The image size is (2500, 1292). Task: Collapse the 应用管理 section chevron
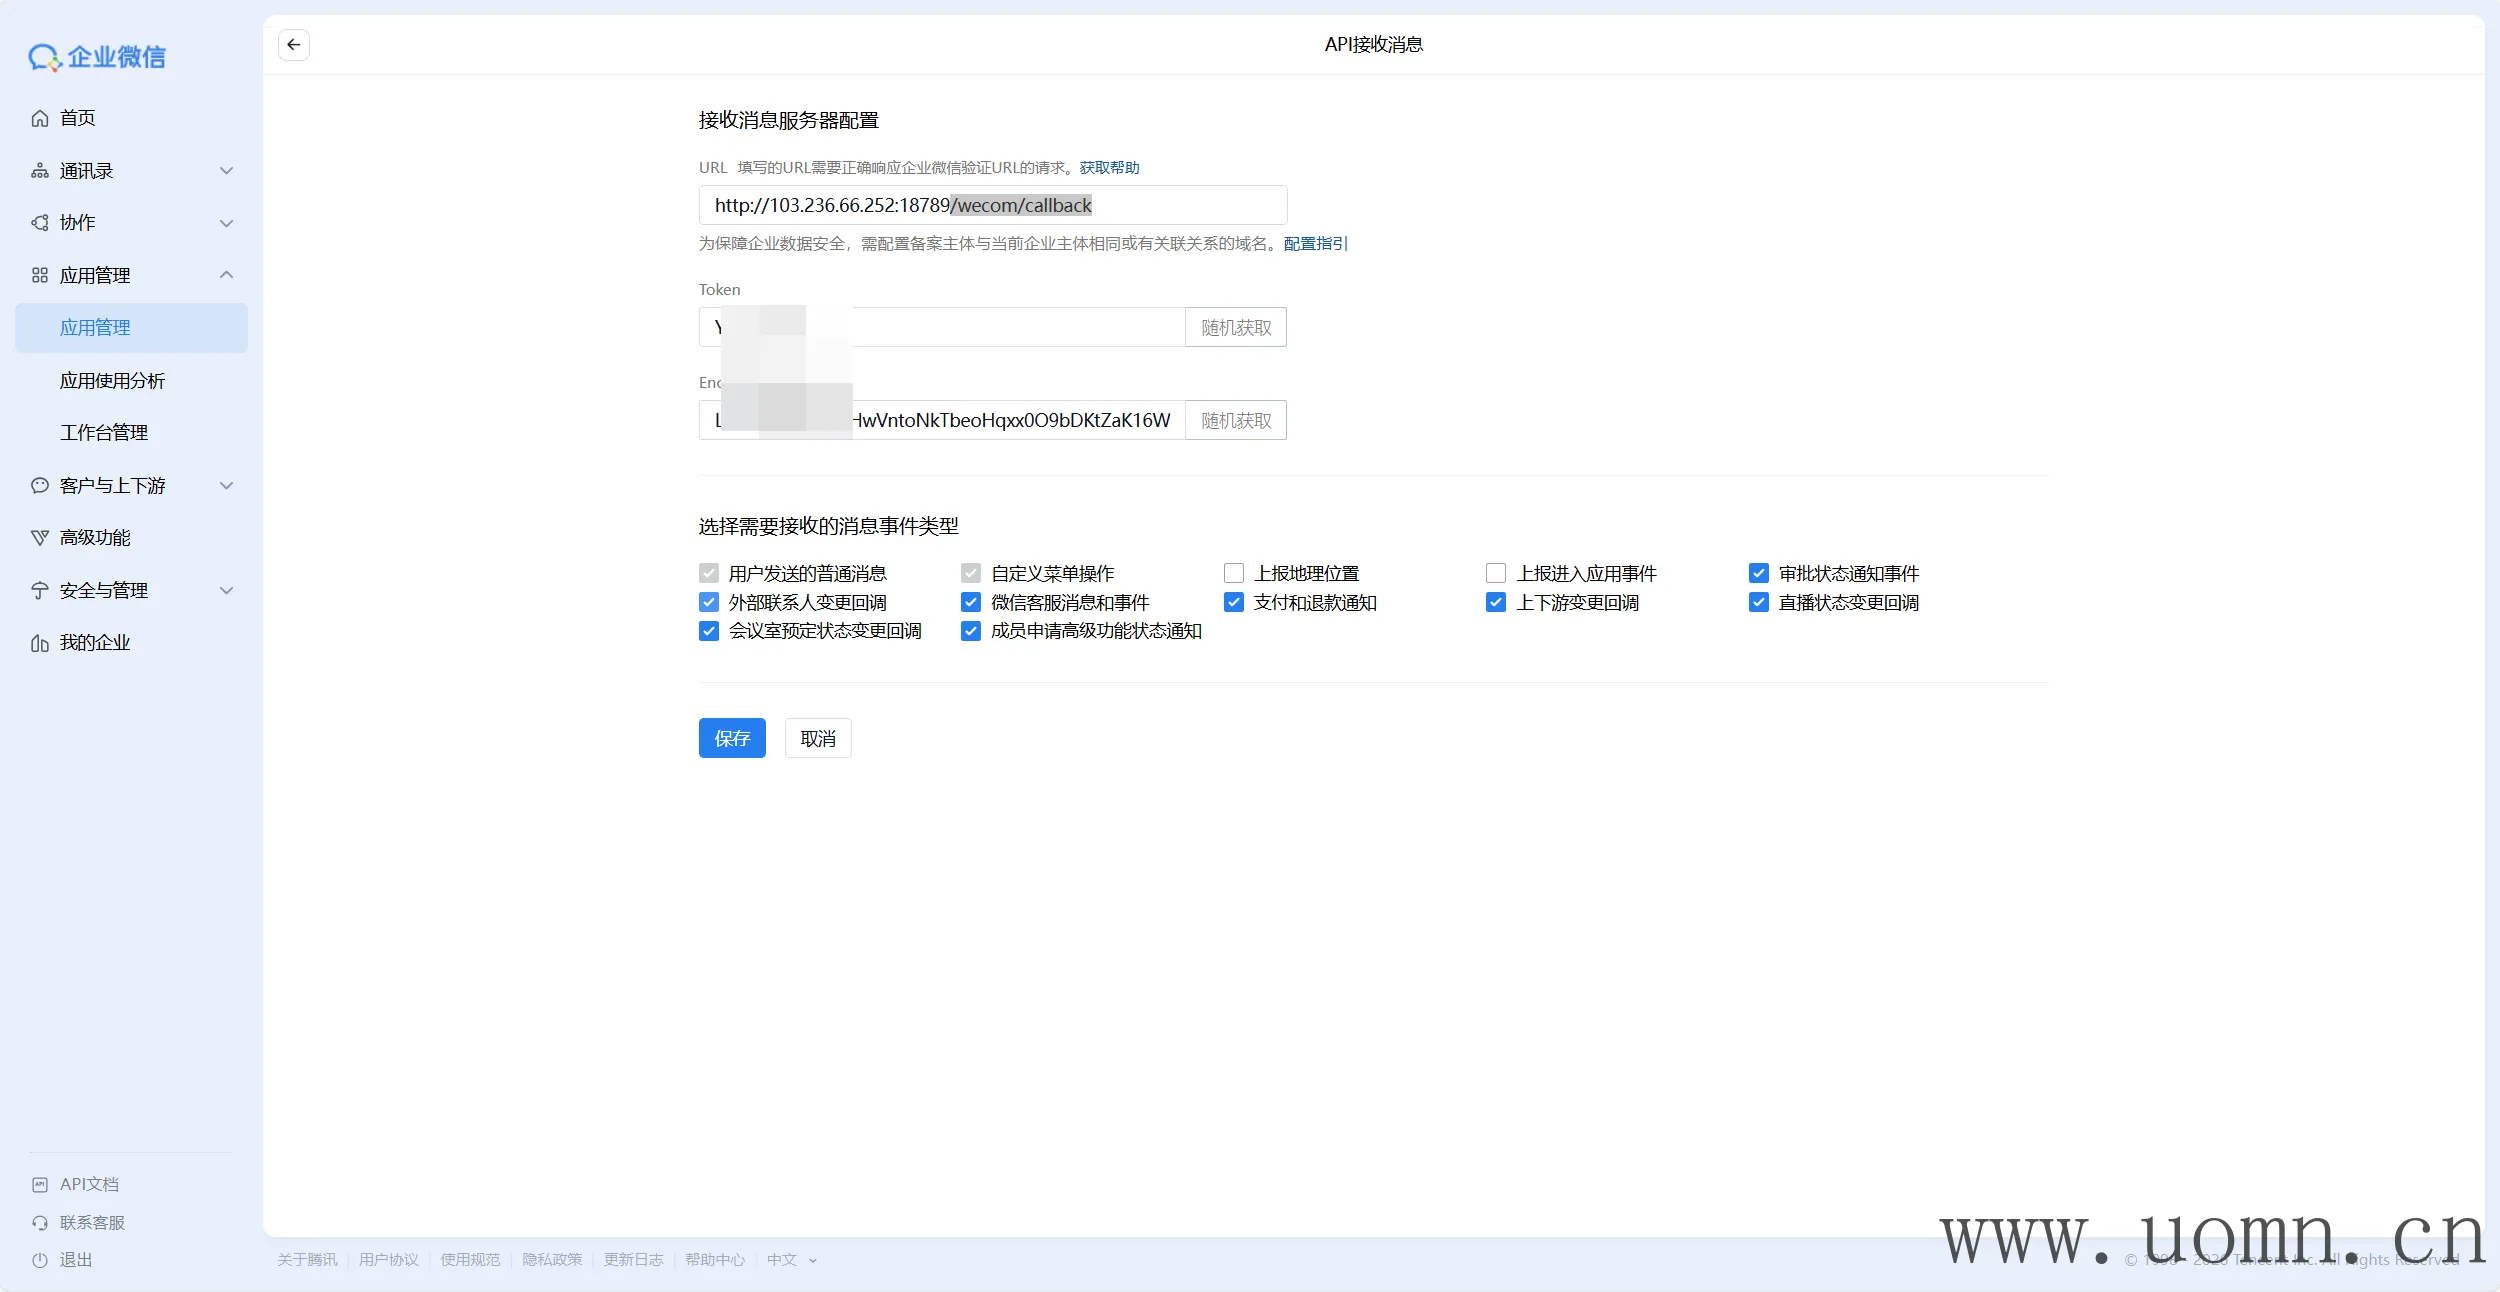point(227,275)
